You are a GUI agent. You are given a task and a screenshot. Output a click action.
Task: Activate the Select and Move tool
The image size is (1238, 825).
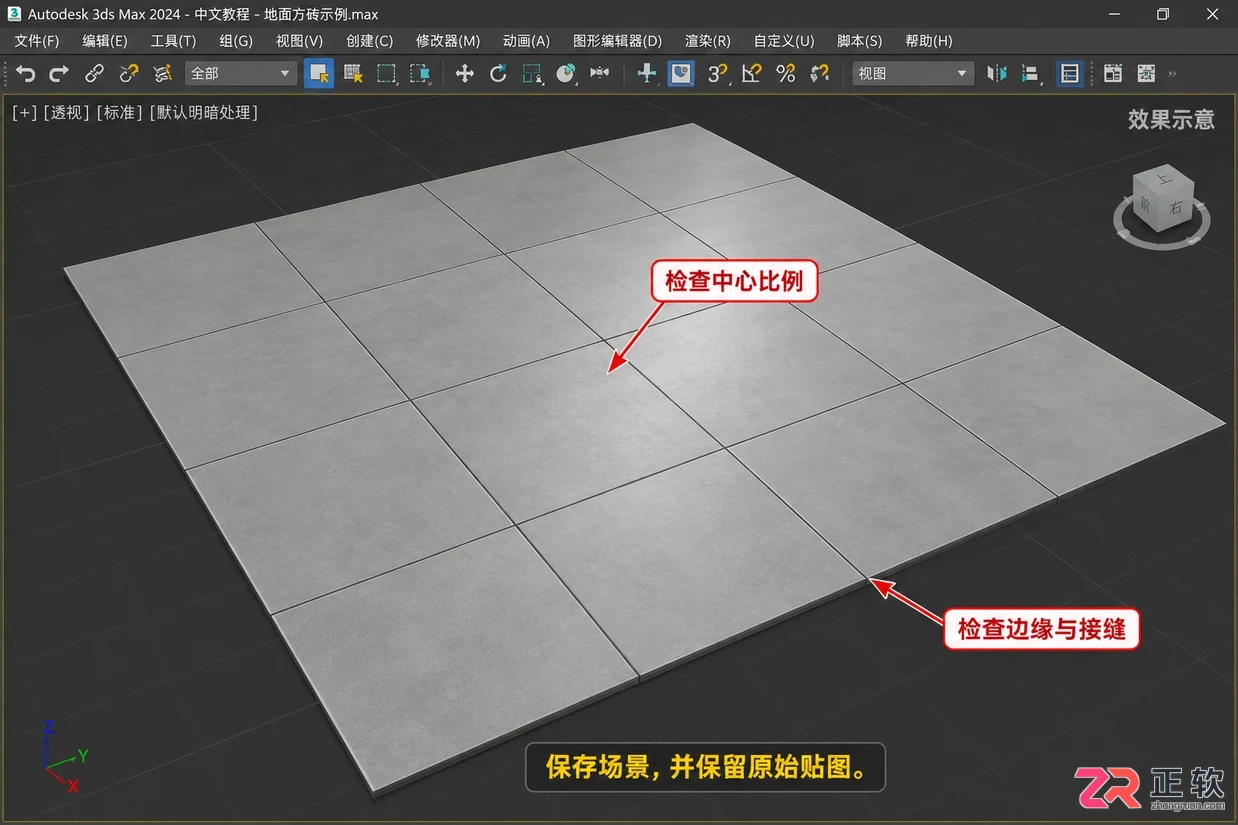click(x=464, y=73)
